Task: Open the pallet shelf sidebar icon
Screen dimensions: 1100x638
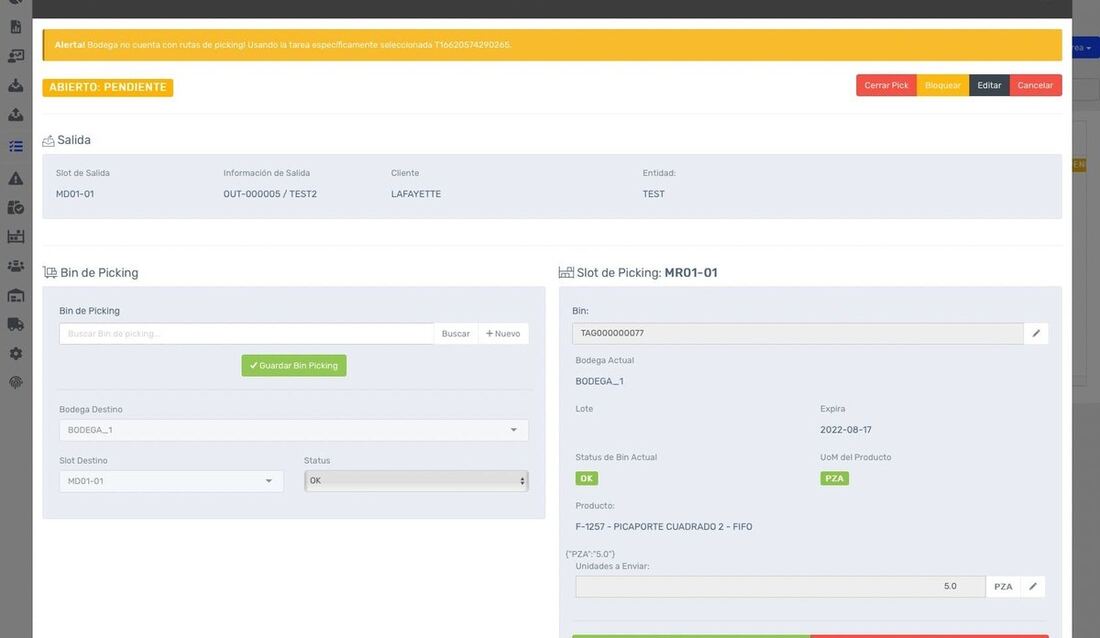Action: pyautogui.click(x=15, y=237)
